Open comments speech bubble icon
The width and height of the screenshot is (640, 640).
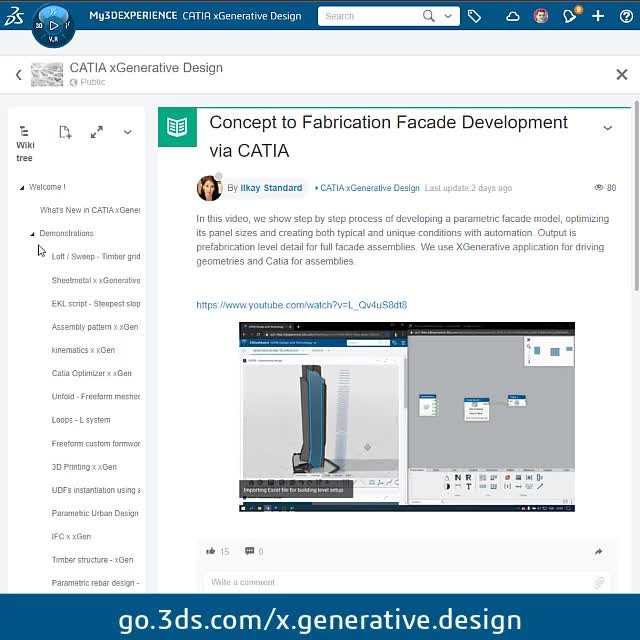click(x=249, y=551)
